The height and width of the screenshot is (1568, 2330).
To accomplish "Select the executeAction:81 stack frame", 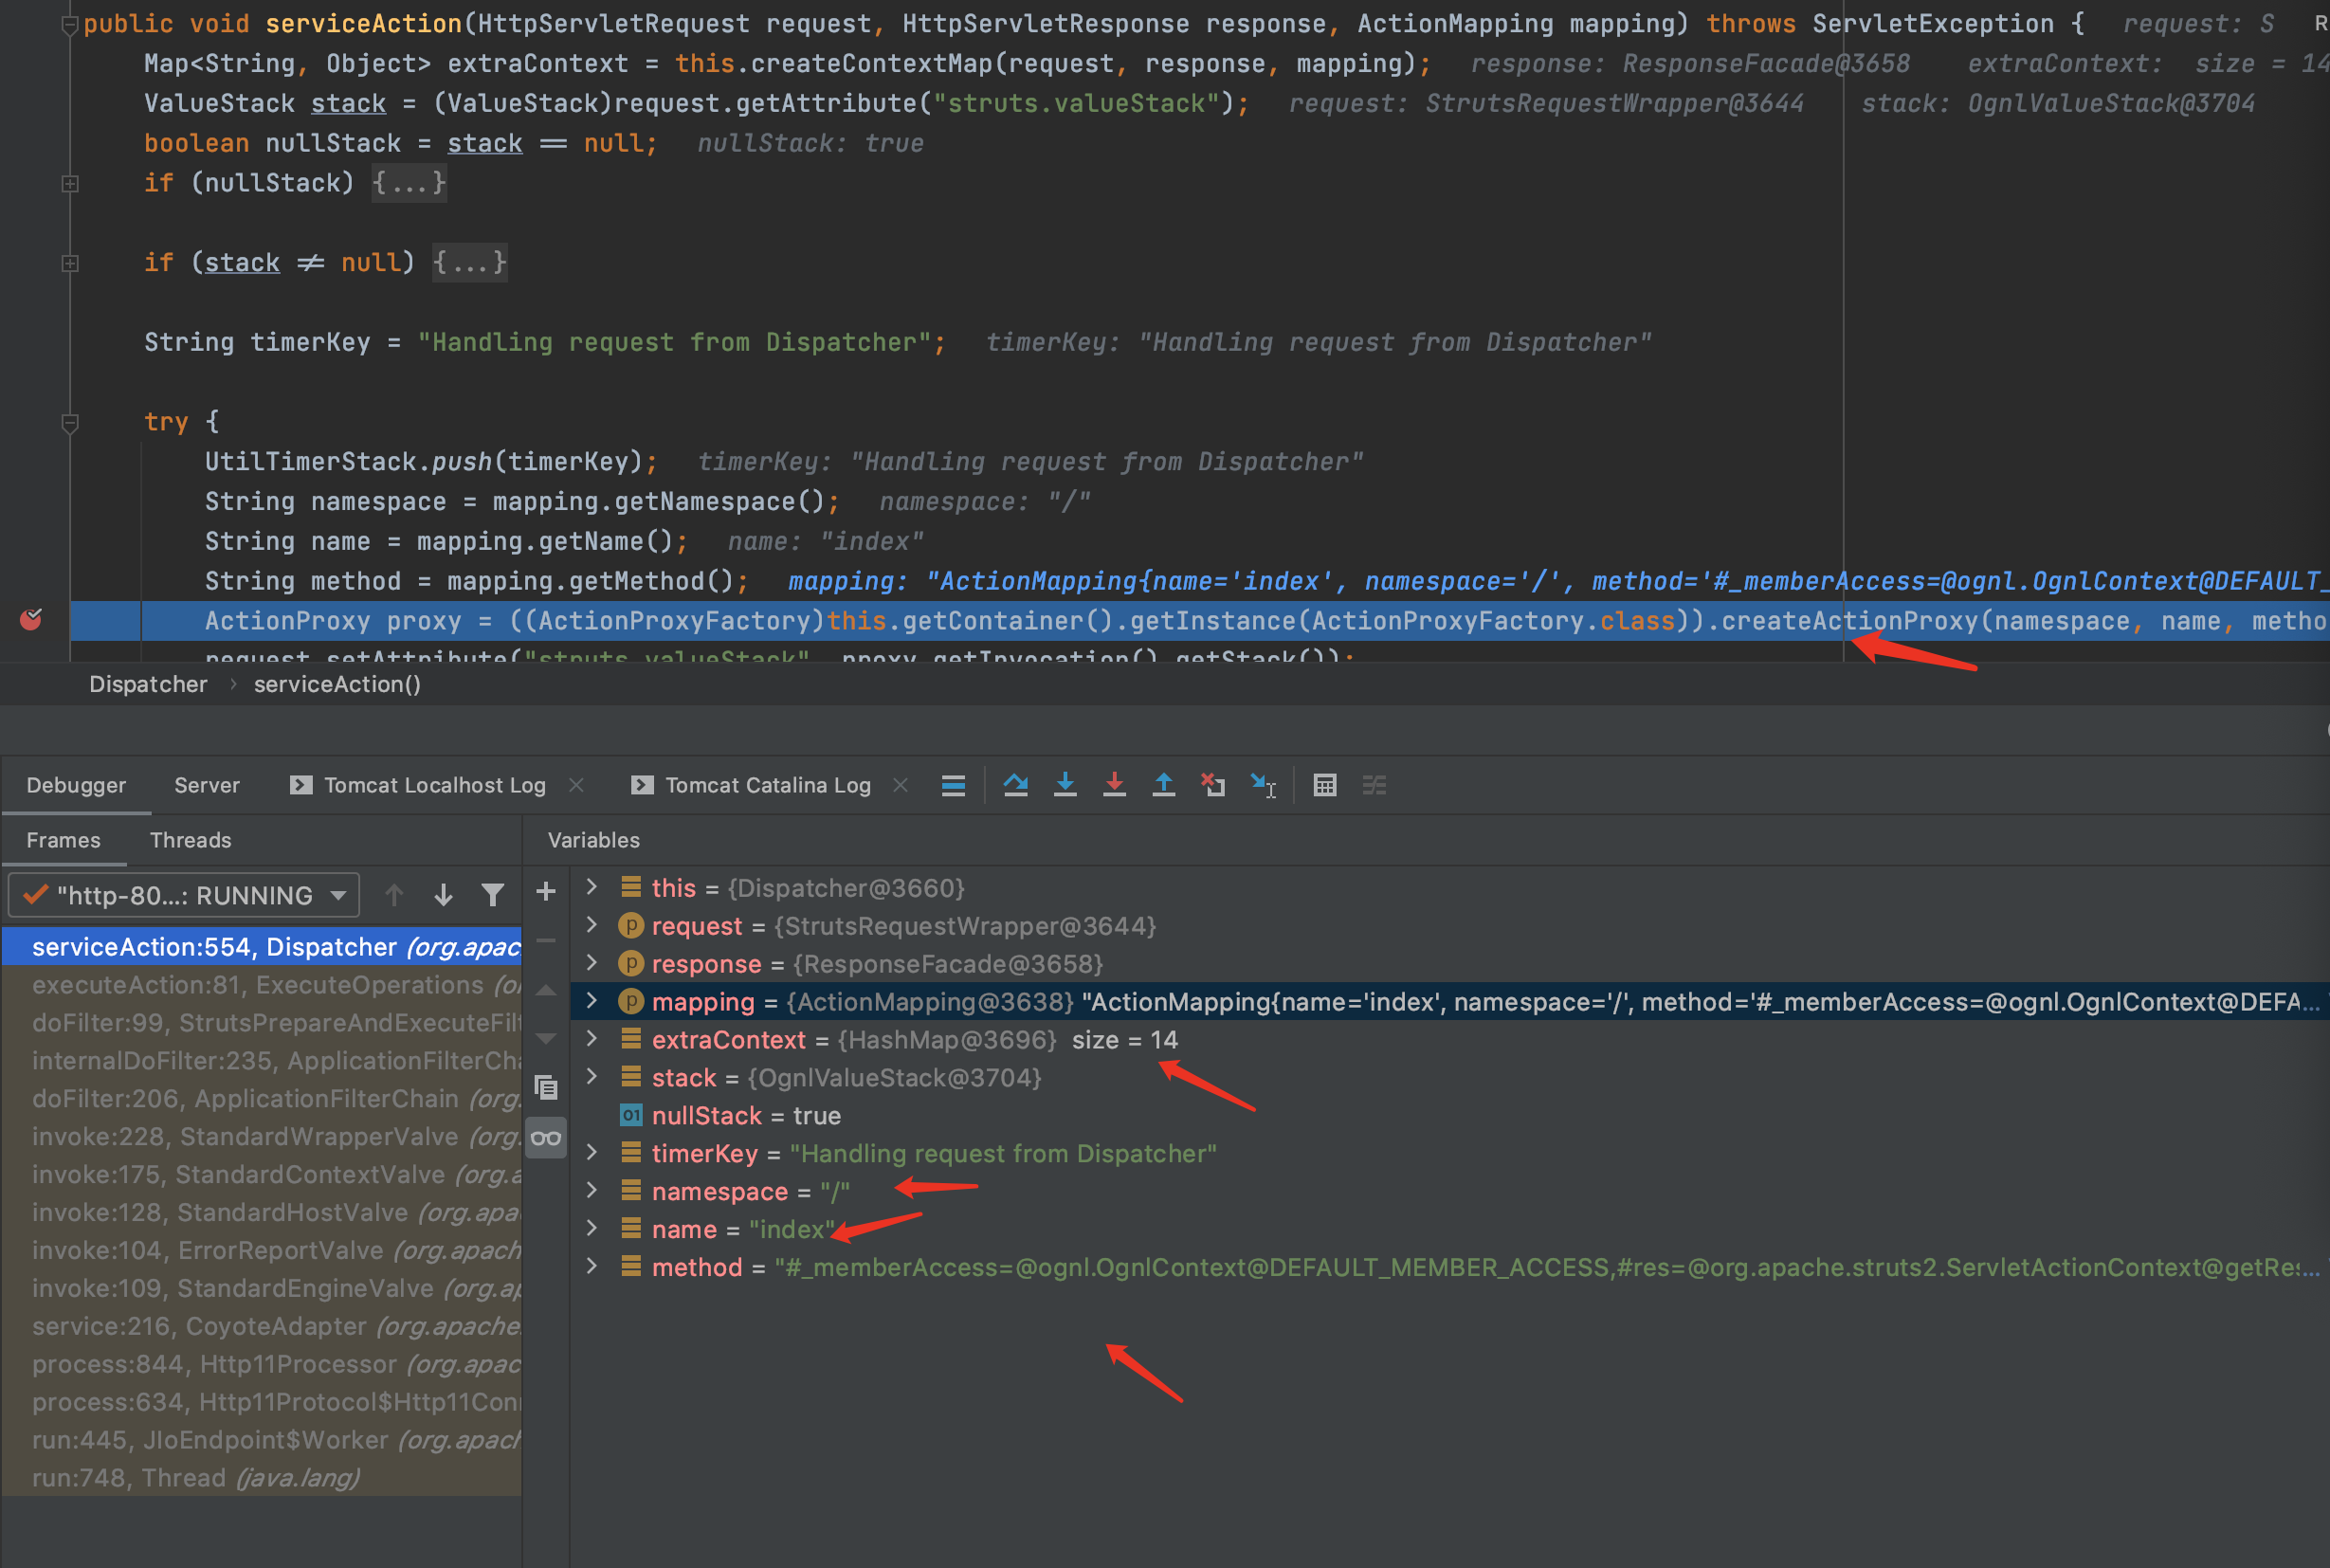I will coord(261,985).
